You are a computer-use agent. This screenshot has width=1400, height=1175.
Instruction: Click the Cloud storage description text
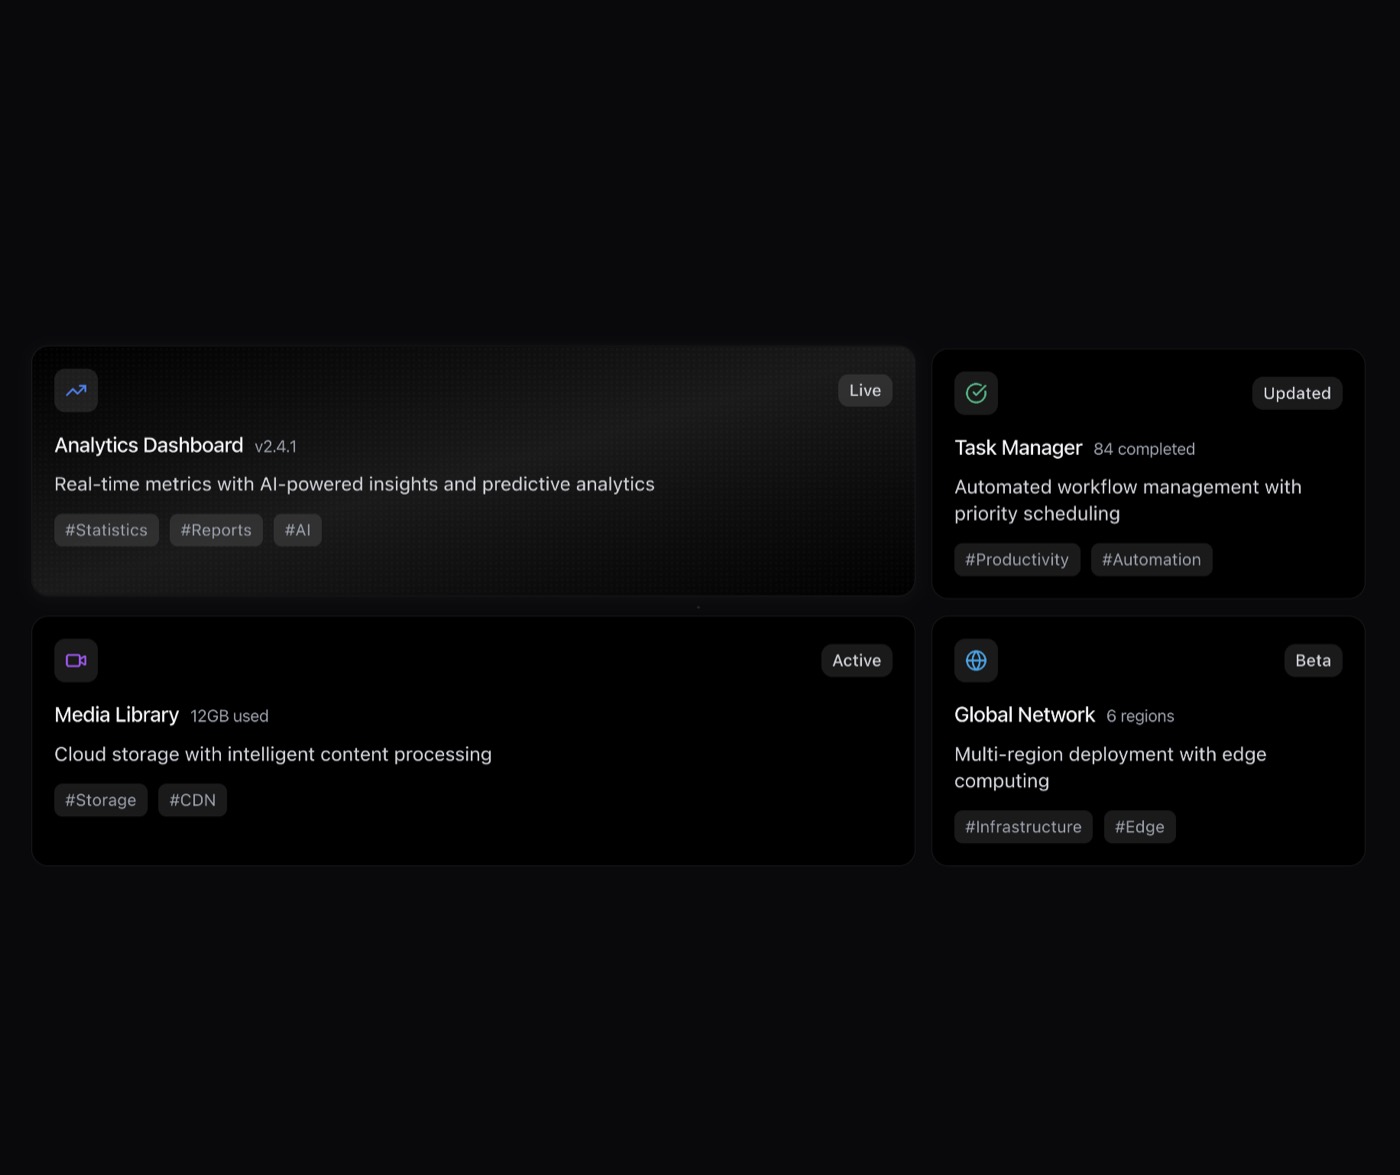point(273,754)
